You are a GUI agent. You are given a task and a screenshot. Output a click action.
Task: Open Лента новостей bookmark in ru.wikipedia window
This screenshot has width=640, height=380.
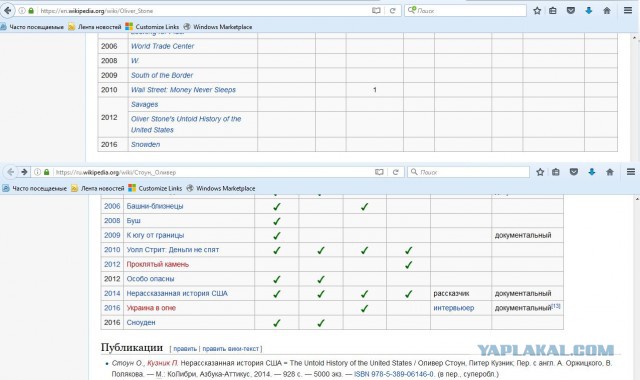click(98, 188)
